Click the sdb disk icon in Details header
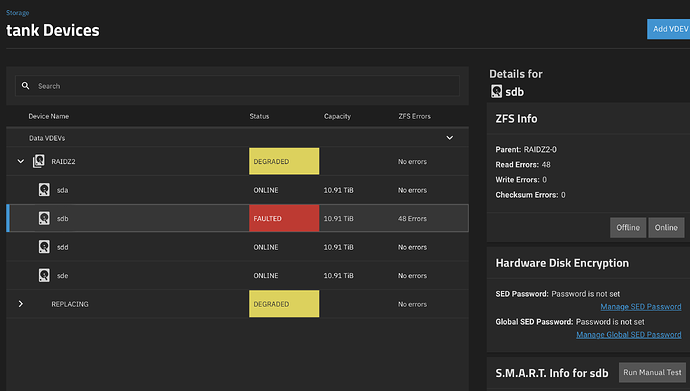 (496, 91)
